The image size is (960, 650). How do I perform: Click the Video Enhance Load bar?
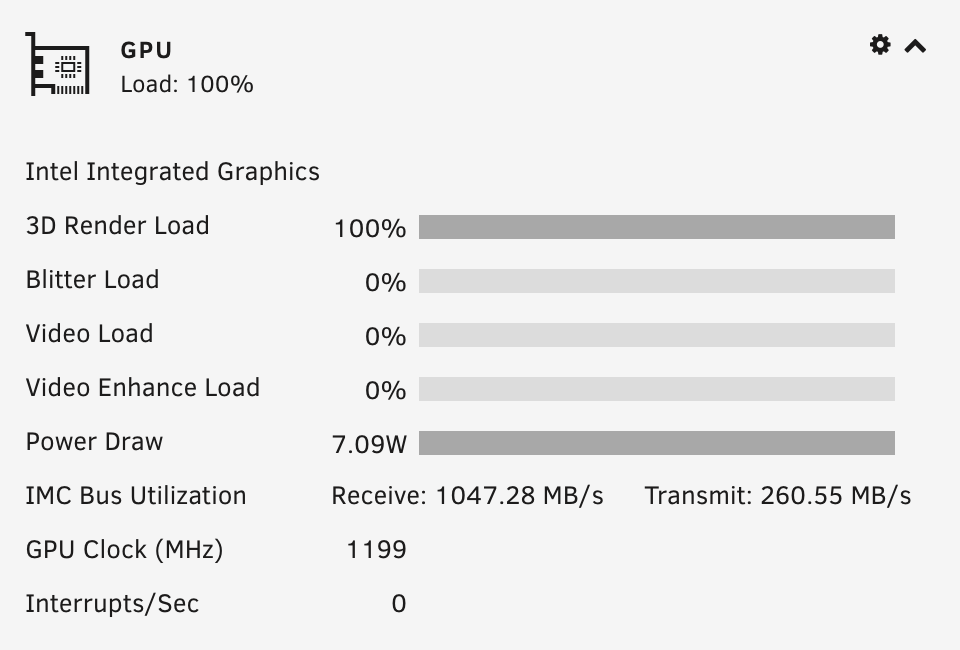[657, 389]
